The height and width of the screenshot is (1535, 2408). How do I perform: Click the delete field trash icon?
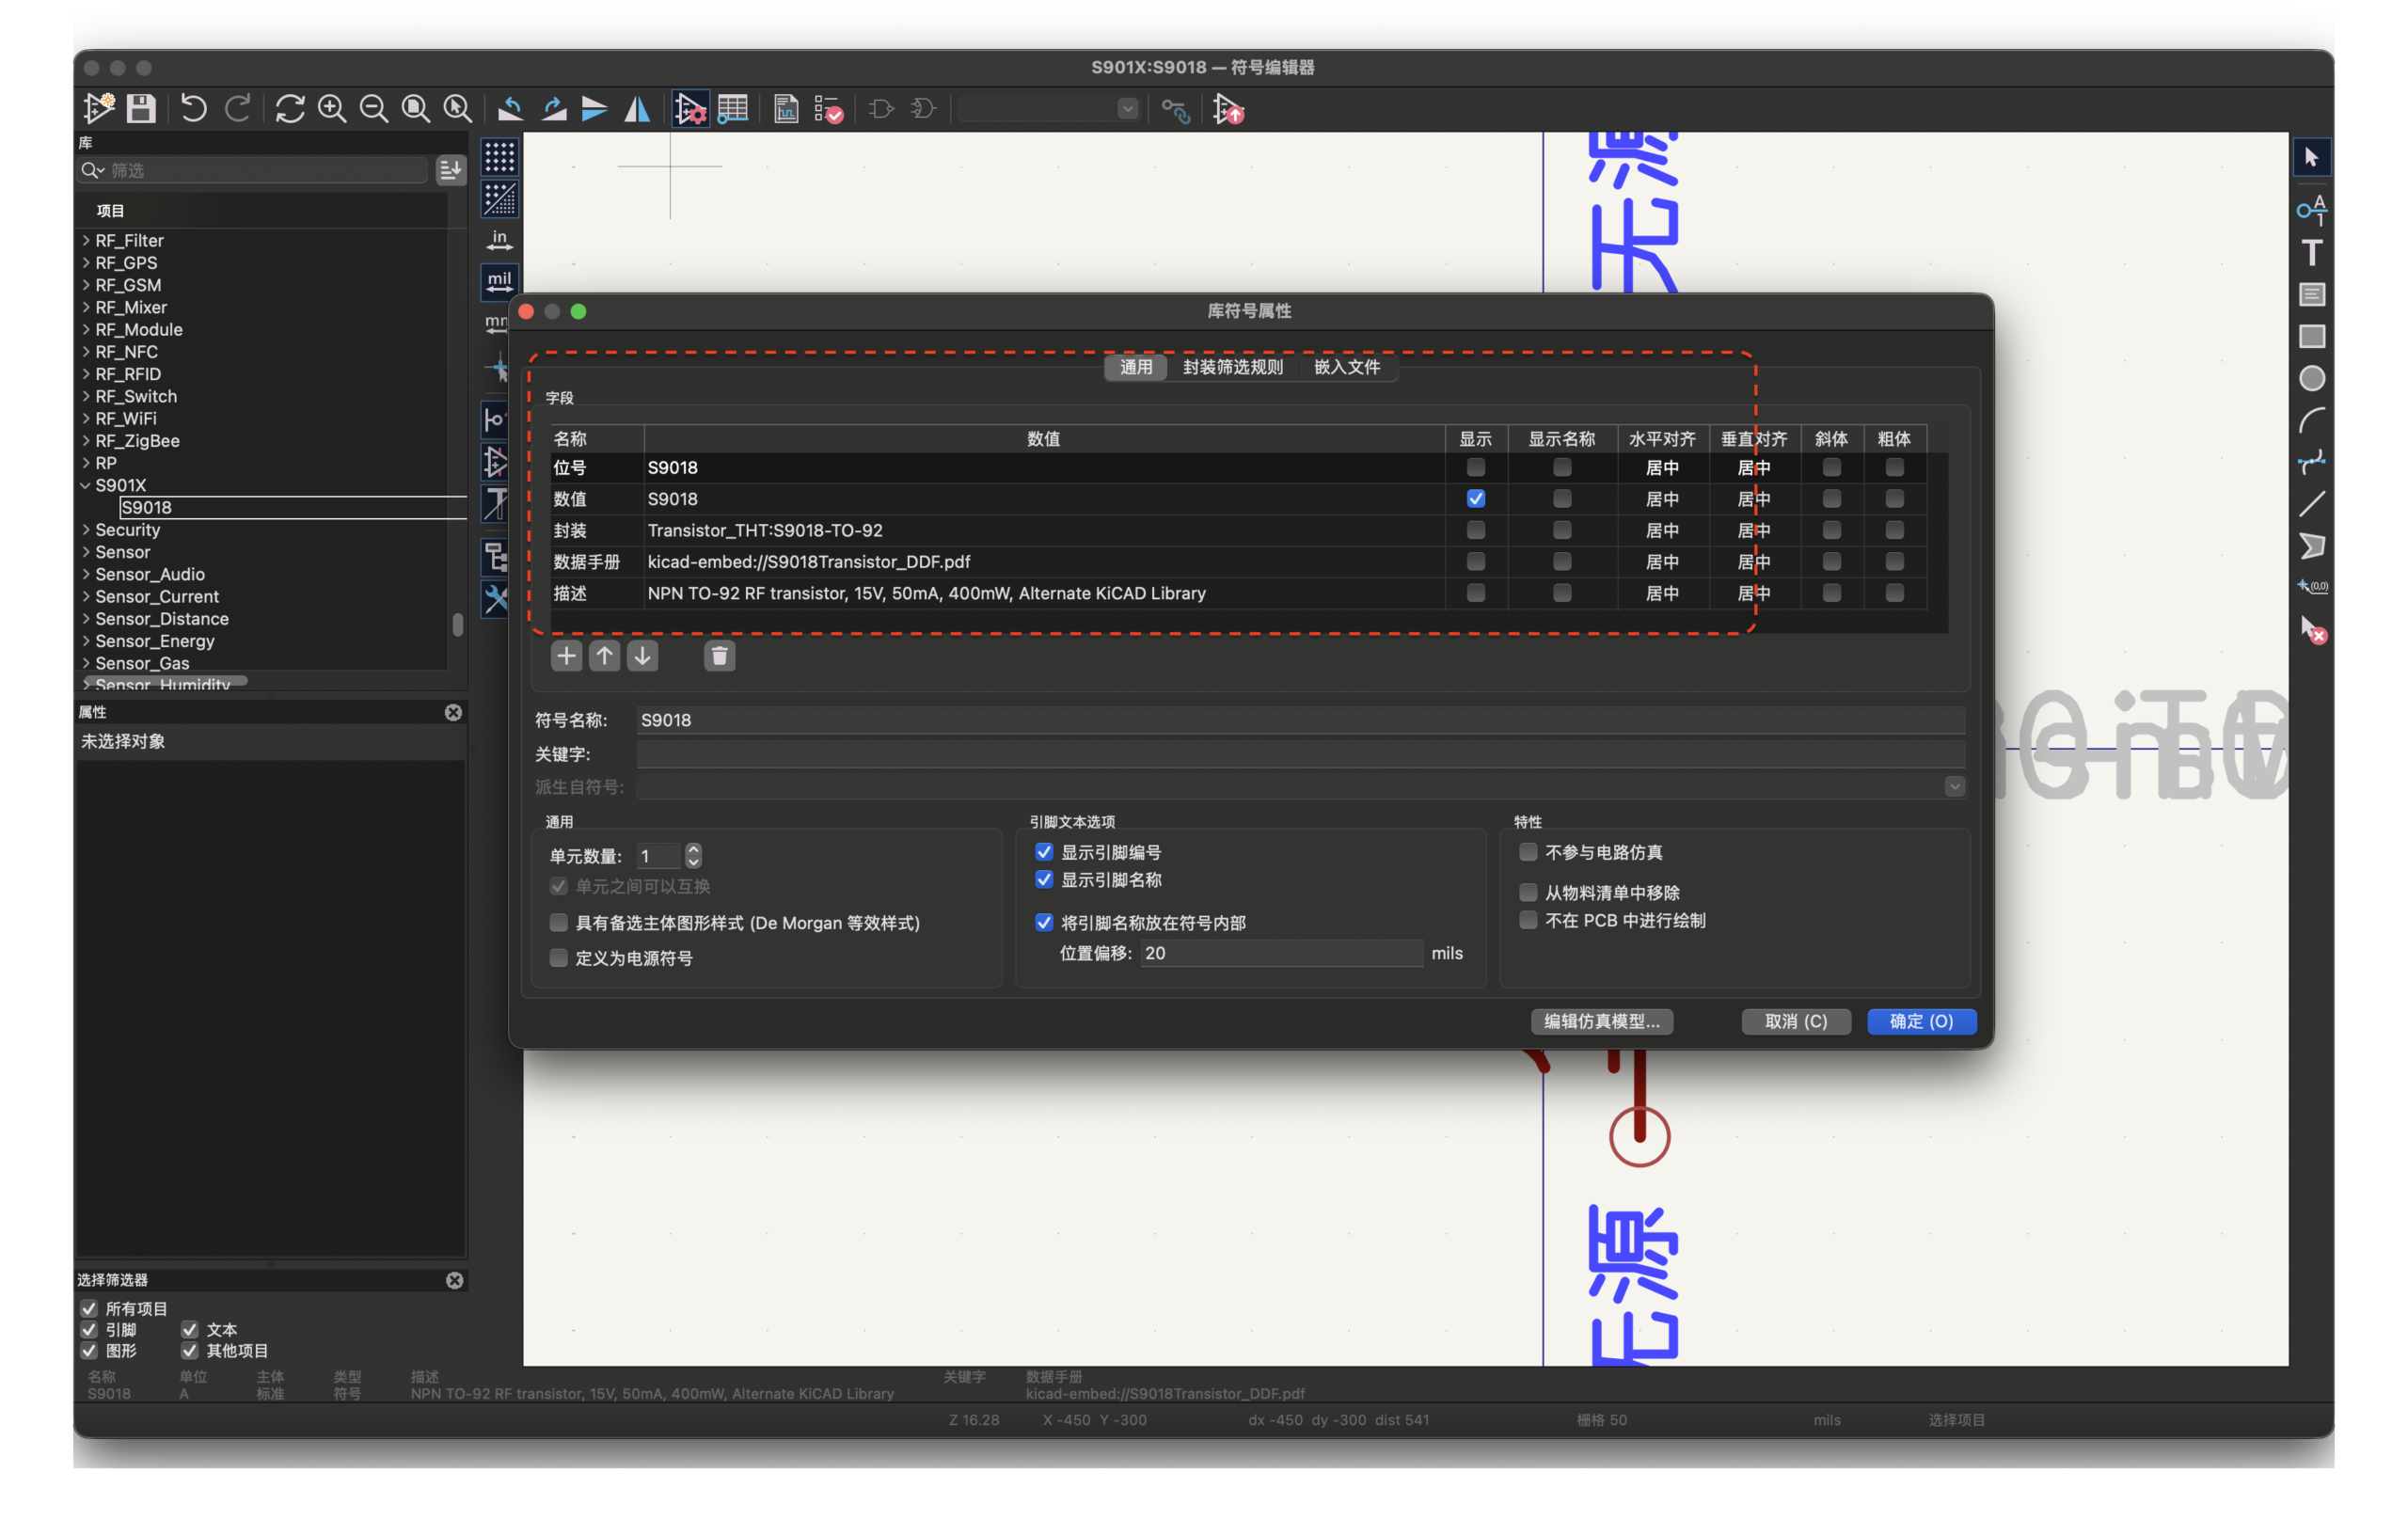click(x=719, y=656)
